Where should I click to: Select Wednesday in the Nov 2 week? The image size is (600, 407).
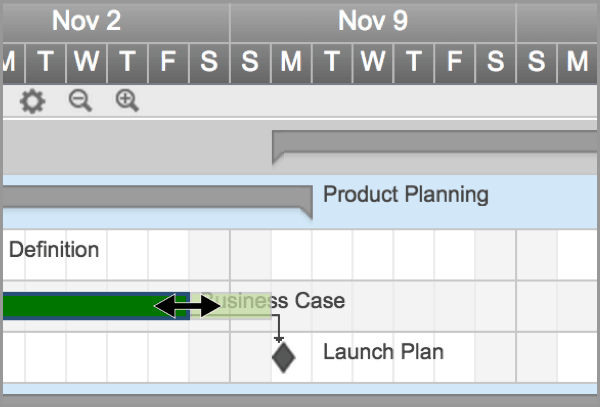[87, 62]
